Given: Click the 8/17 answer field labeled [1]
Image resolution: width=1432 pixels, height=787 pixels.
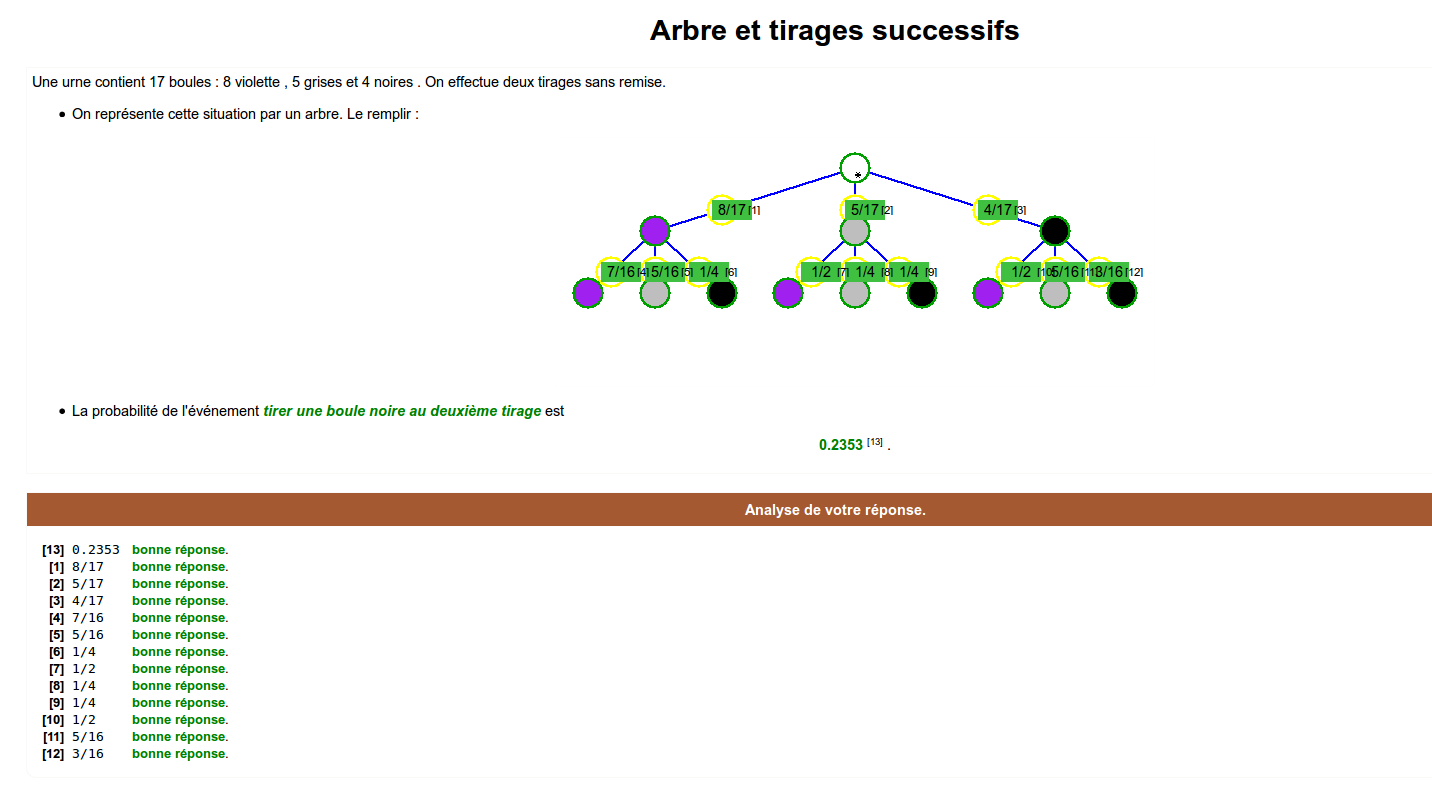Looking at the screenshot, I should pyautogui.click(x=731, y=210).
